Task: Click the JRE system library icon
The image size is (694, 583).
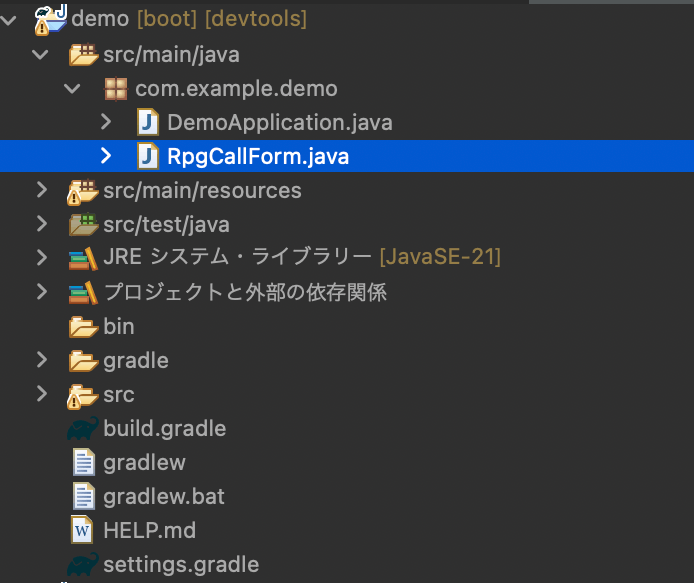Action: (x=83, y=259)
